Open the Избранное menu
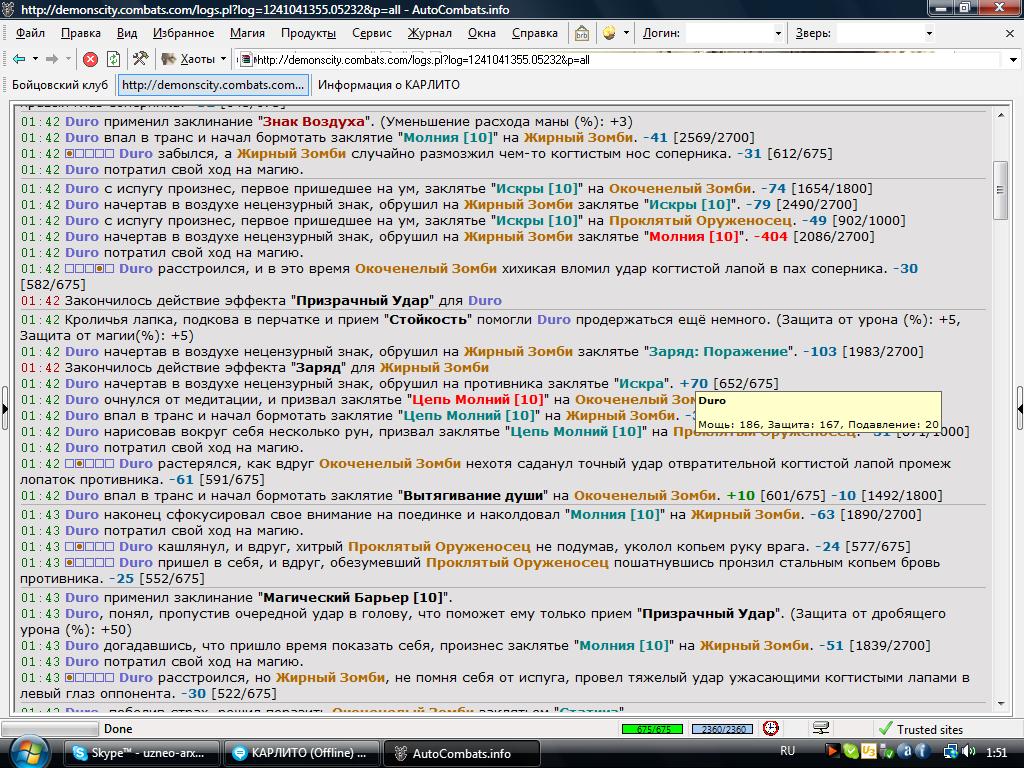This screenshot has height=768, width=1024. [184, 33]
